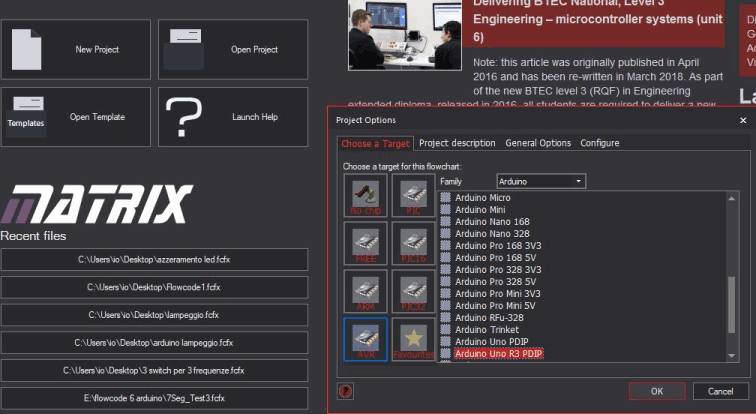
Task: Open the Configure tab
Action: click(600, 143)
